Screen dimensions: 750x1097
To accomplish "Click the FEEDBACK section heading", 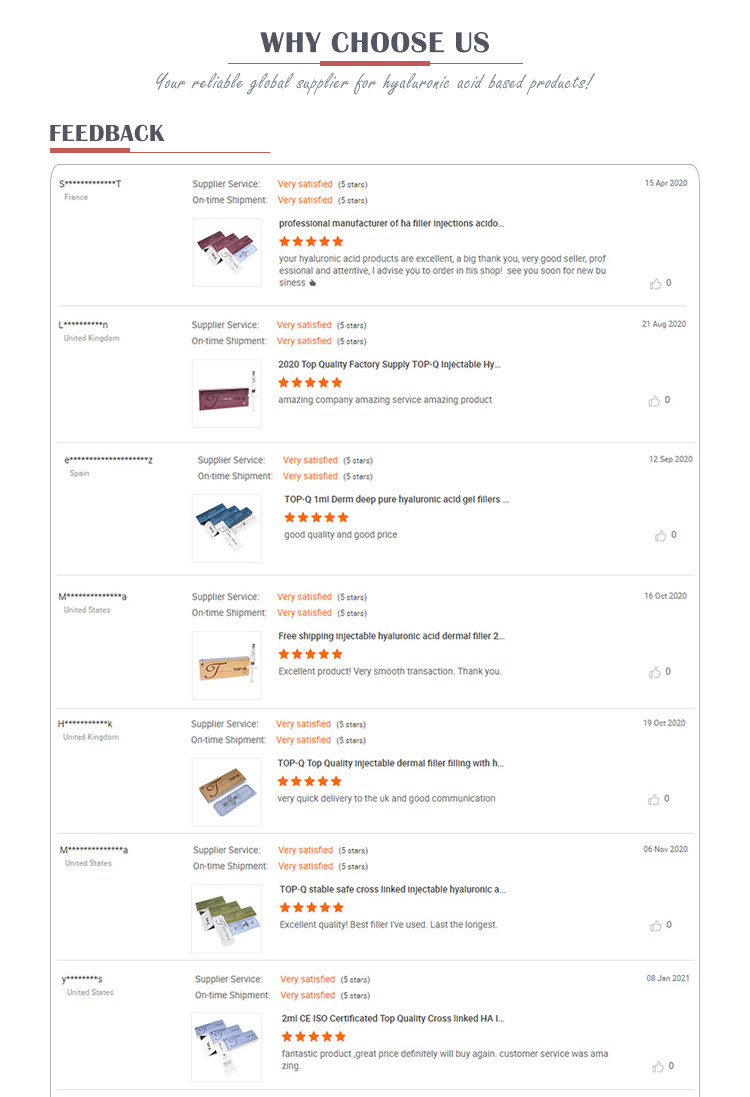I will 106,133.
